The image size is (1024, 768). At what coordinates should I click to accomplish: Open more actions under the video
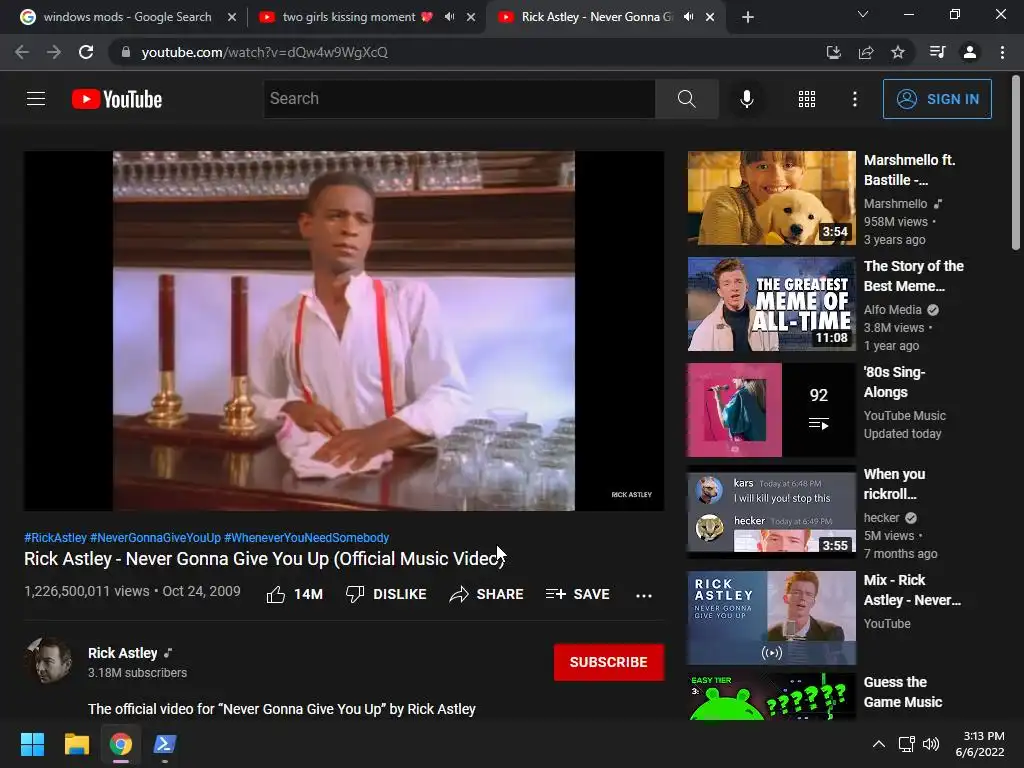pos(644,595)
